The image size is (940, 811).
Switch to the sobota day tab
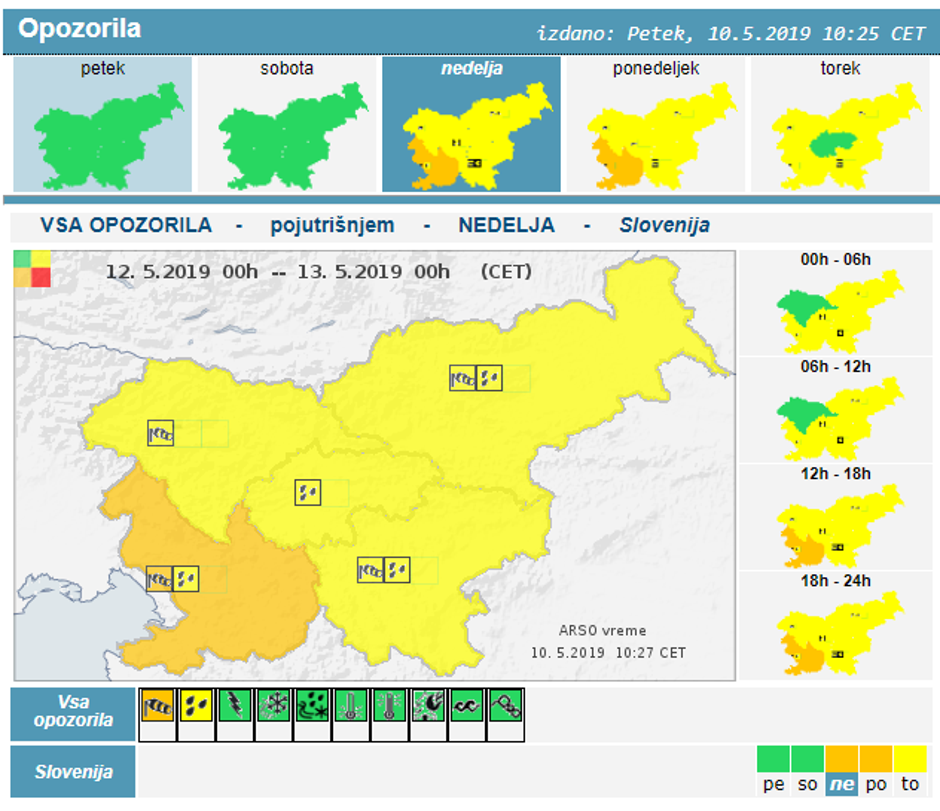[287, 125]
